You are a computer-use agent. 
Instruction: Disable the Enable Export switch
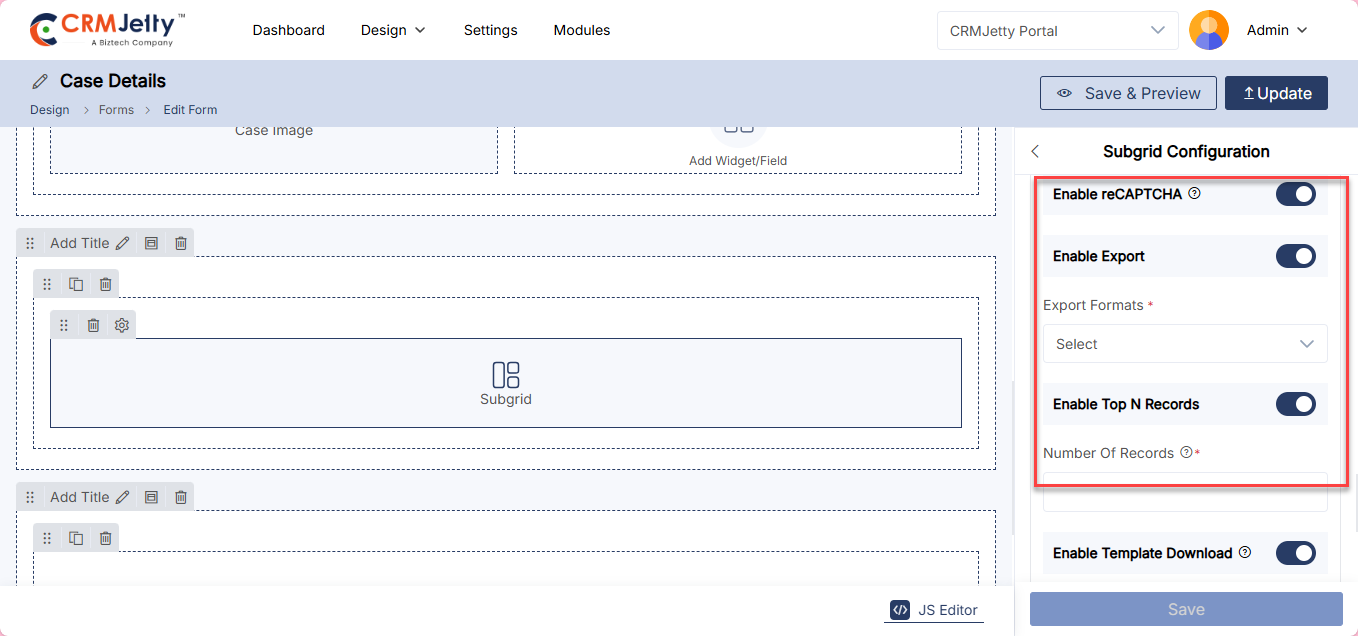click(1295, 256)
